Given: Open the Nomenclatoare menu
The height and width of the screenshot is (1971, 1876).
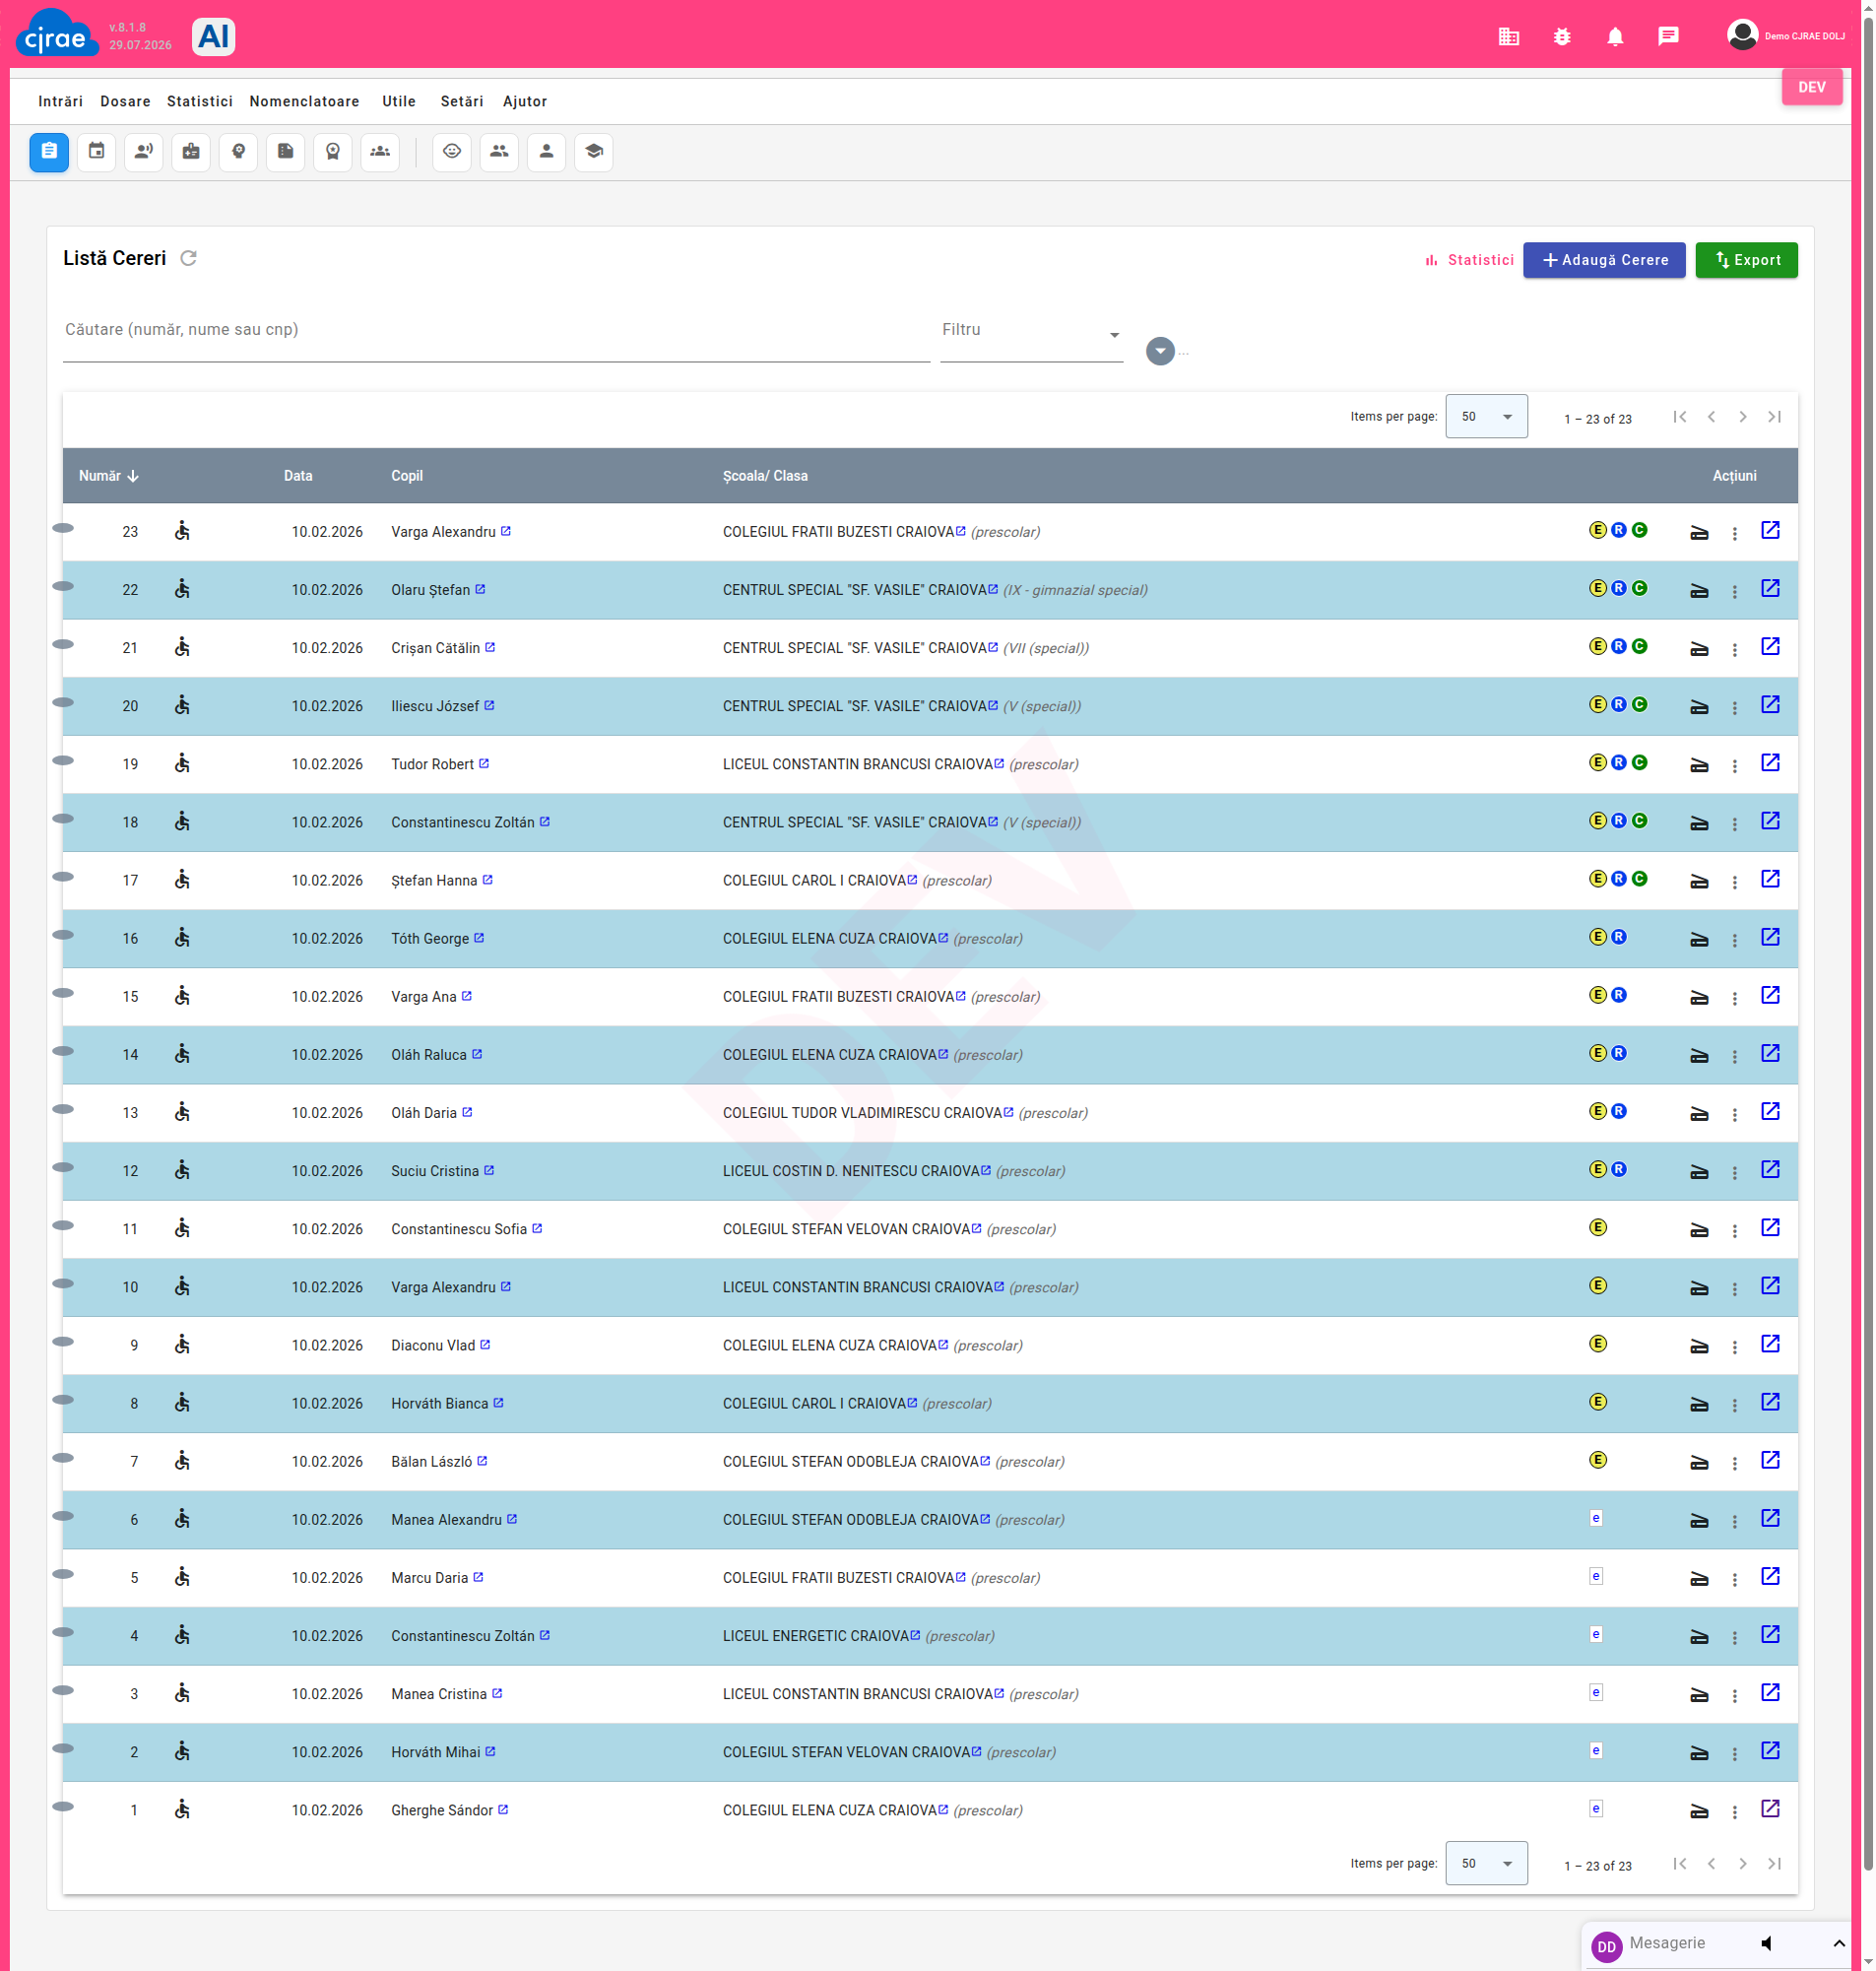Looking at the screenshot, I should click(304, 101).
